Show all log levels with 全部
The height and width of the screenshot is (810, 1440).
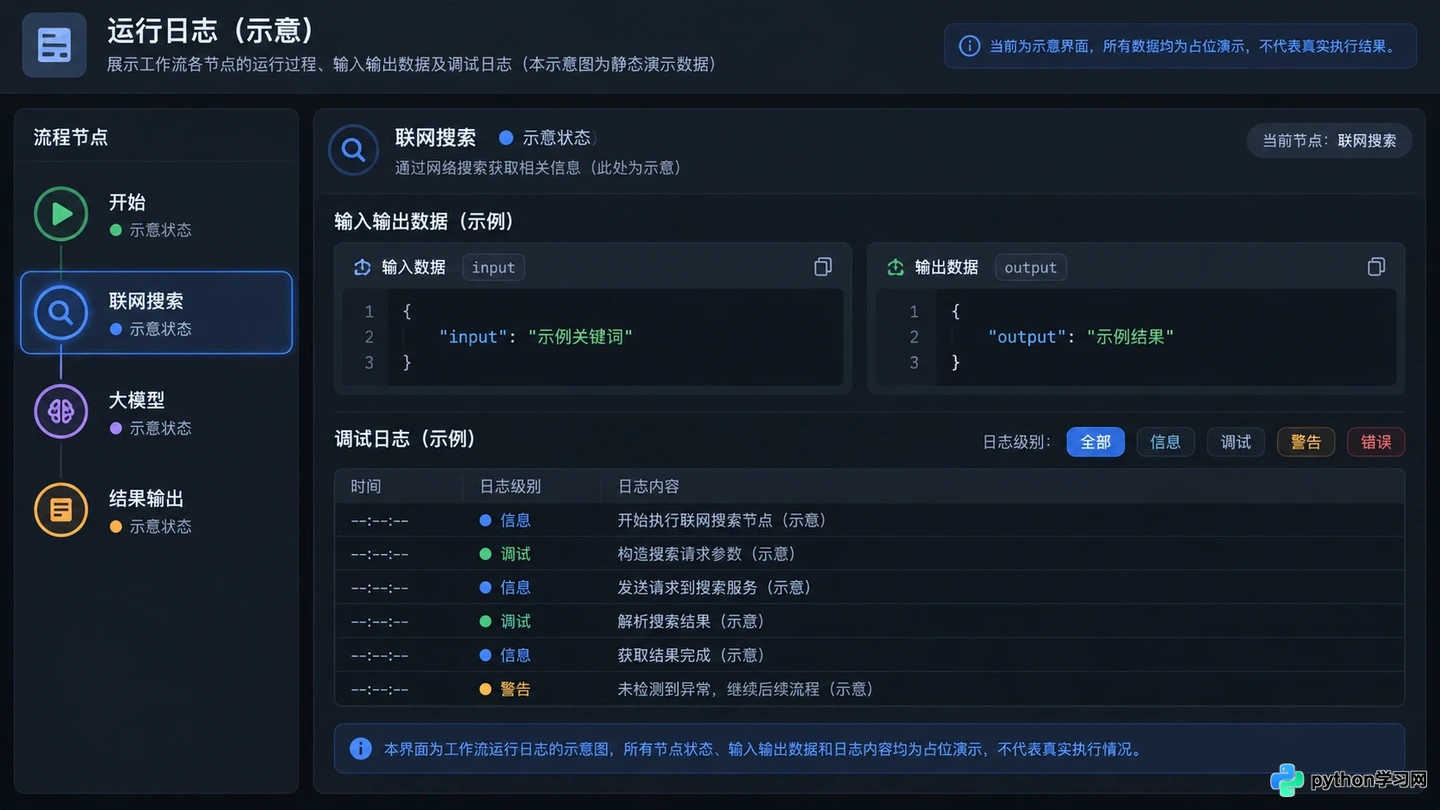(1095, 442)
